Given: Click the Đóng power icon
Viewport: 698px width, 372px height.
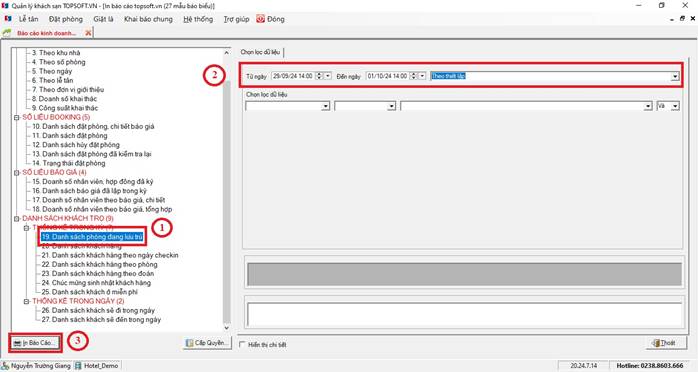Looking at the screenshot, I should pyautogui.click(x=260, y=19).
